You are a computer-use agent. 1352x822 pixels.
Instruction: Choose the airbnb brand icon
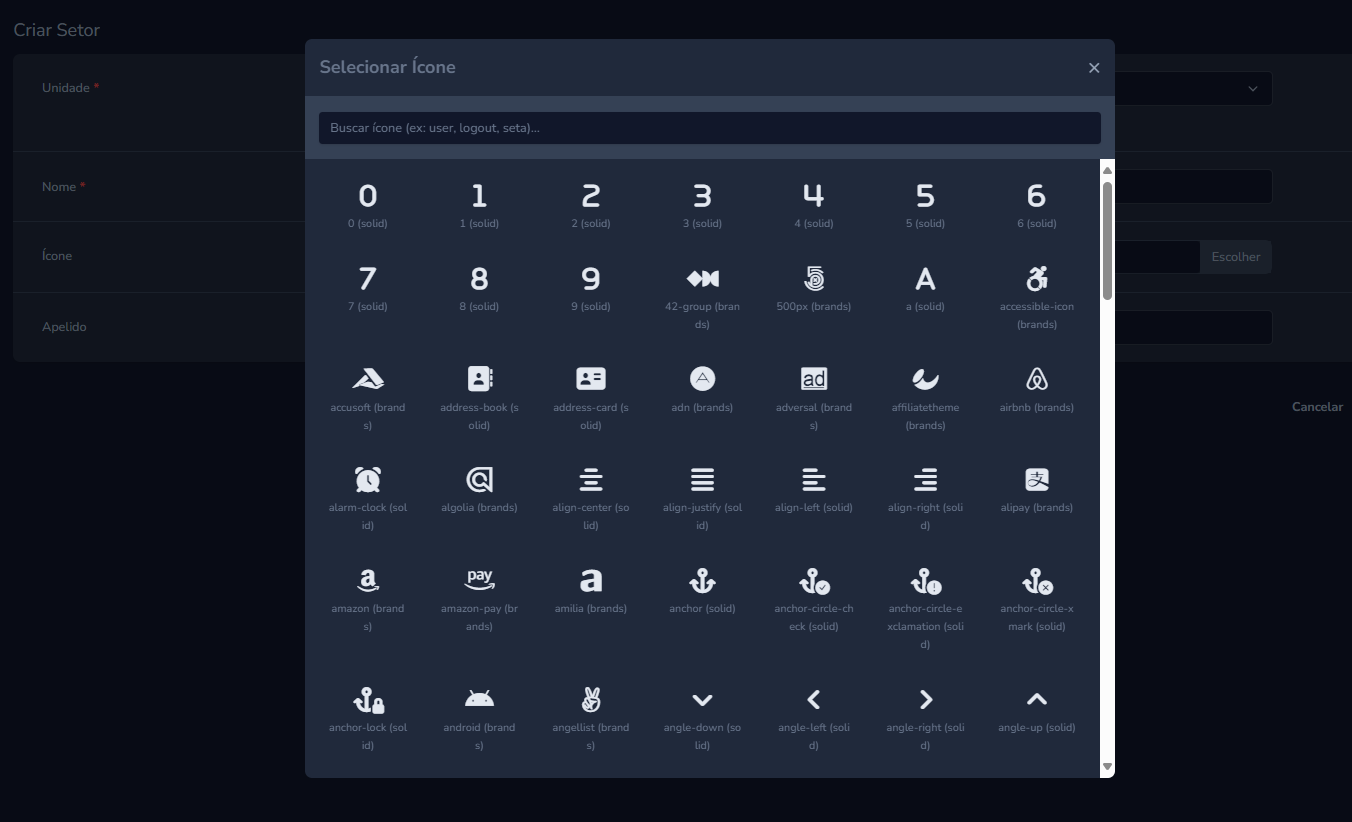[1036, 380]
